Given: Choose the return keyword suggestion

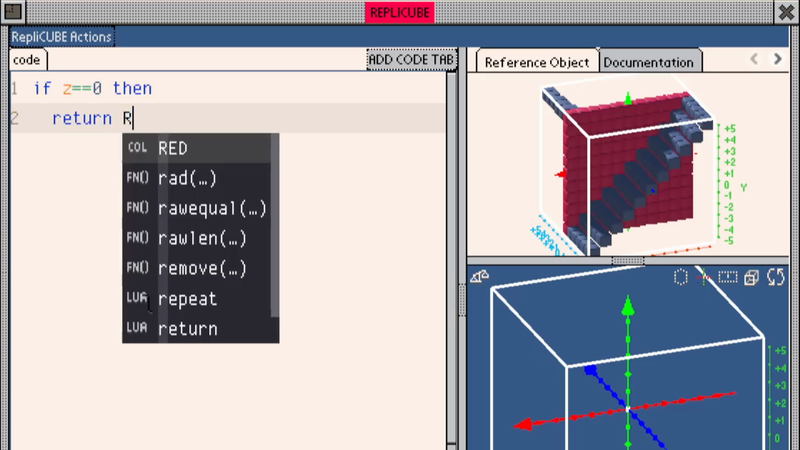Looking at the screenshot, I should pyautogui.click(x=196, y=329).
